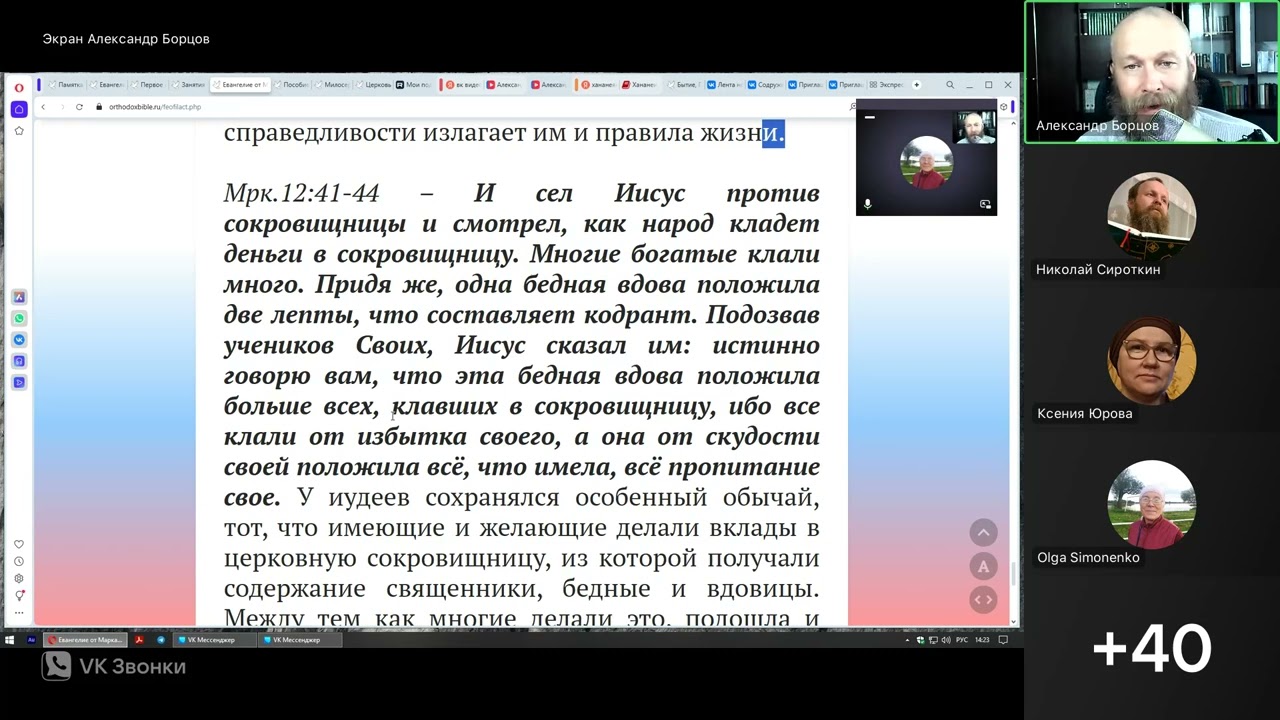
Task: Open VK messenger icon in Opera sidebar
Action: (x=19, y=340)
